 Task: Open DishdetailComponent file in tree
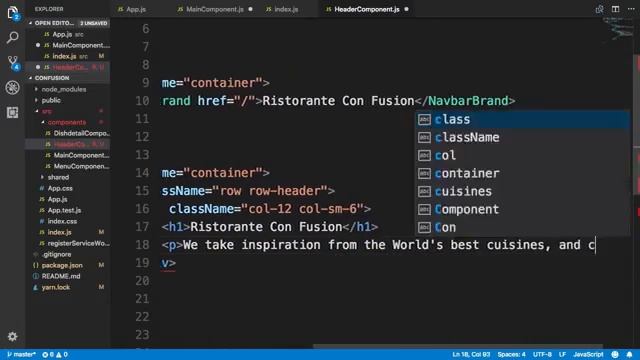68,133
